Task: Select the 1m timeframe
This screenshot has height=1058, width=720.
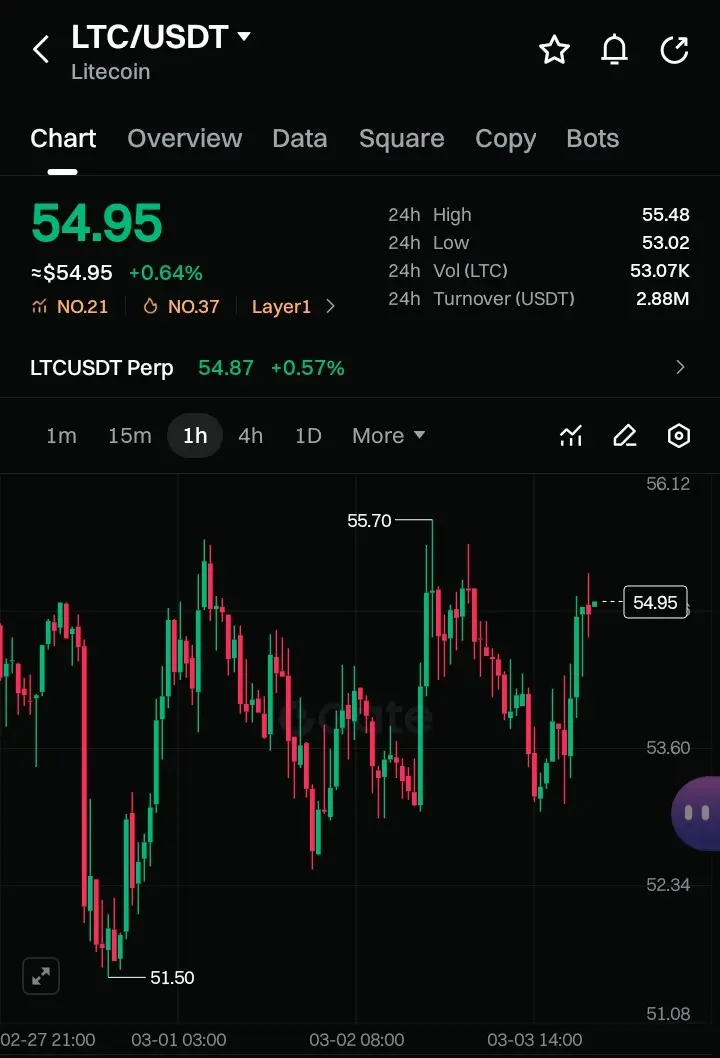Action: tap(61, 436)
